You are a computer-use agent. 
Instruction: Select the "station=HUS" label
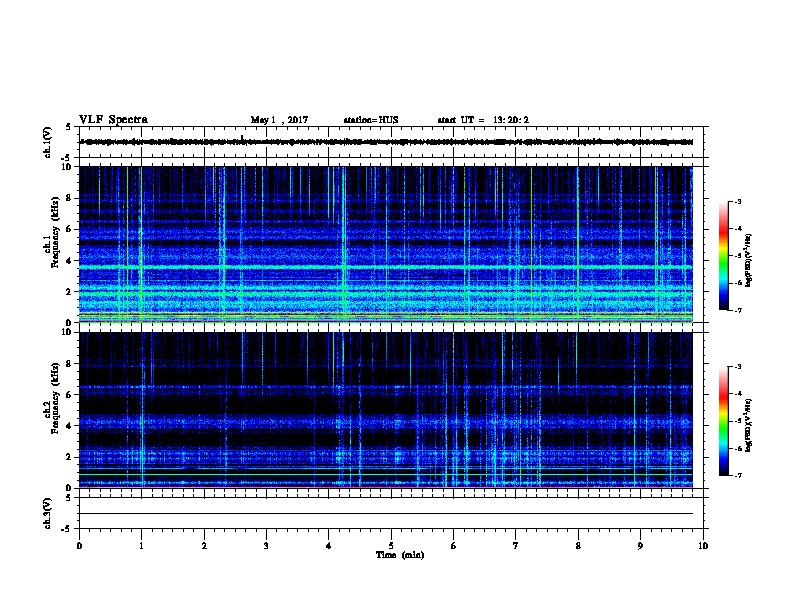(371, 120)
